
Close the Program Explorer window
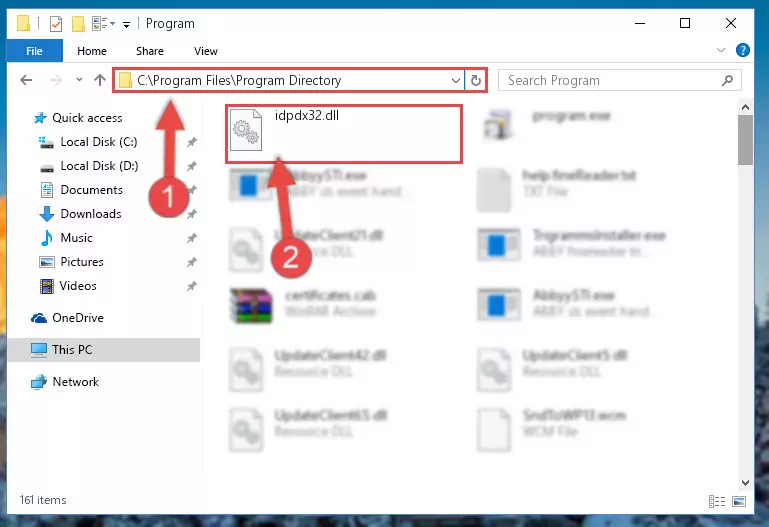coord(731,24)
